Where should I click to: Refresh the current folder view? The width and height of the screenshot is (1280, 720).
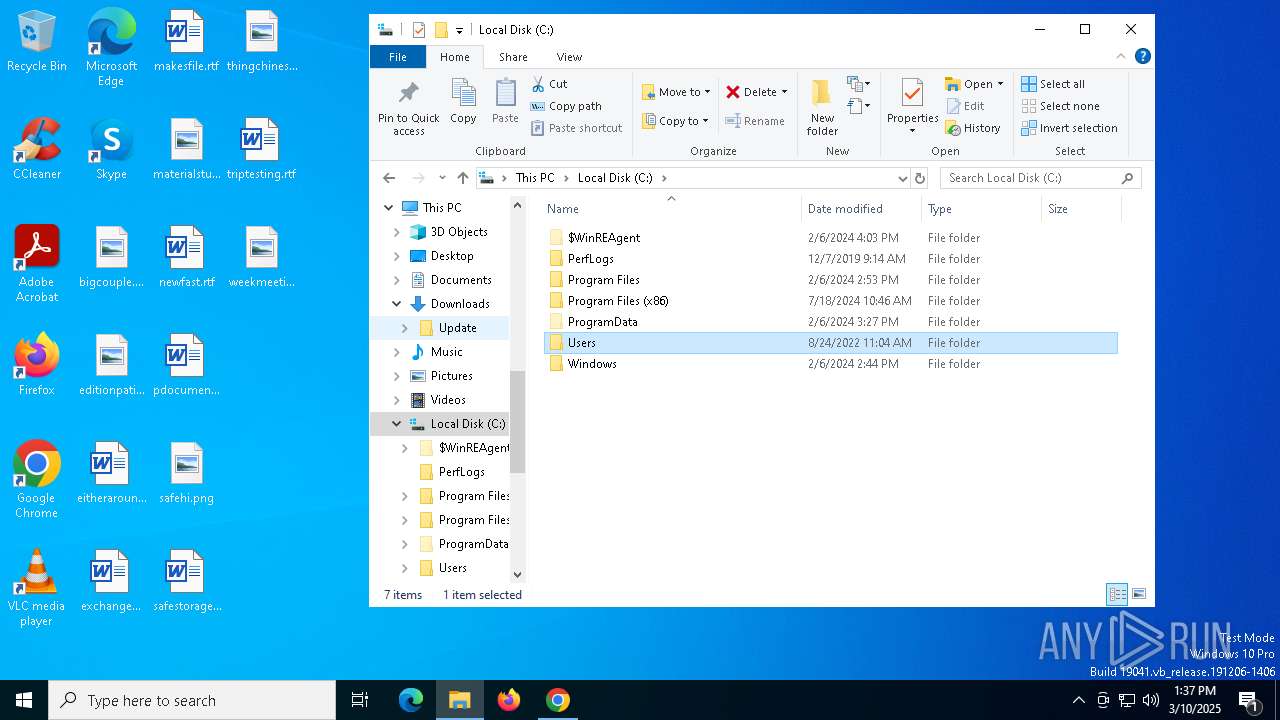point(920,178)
